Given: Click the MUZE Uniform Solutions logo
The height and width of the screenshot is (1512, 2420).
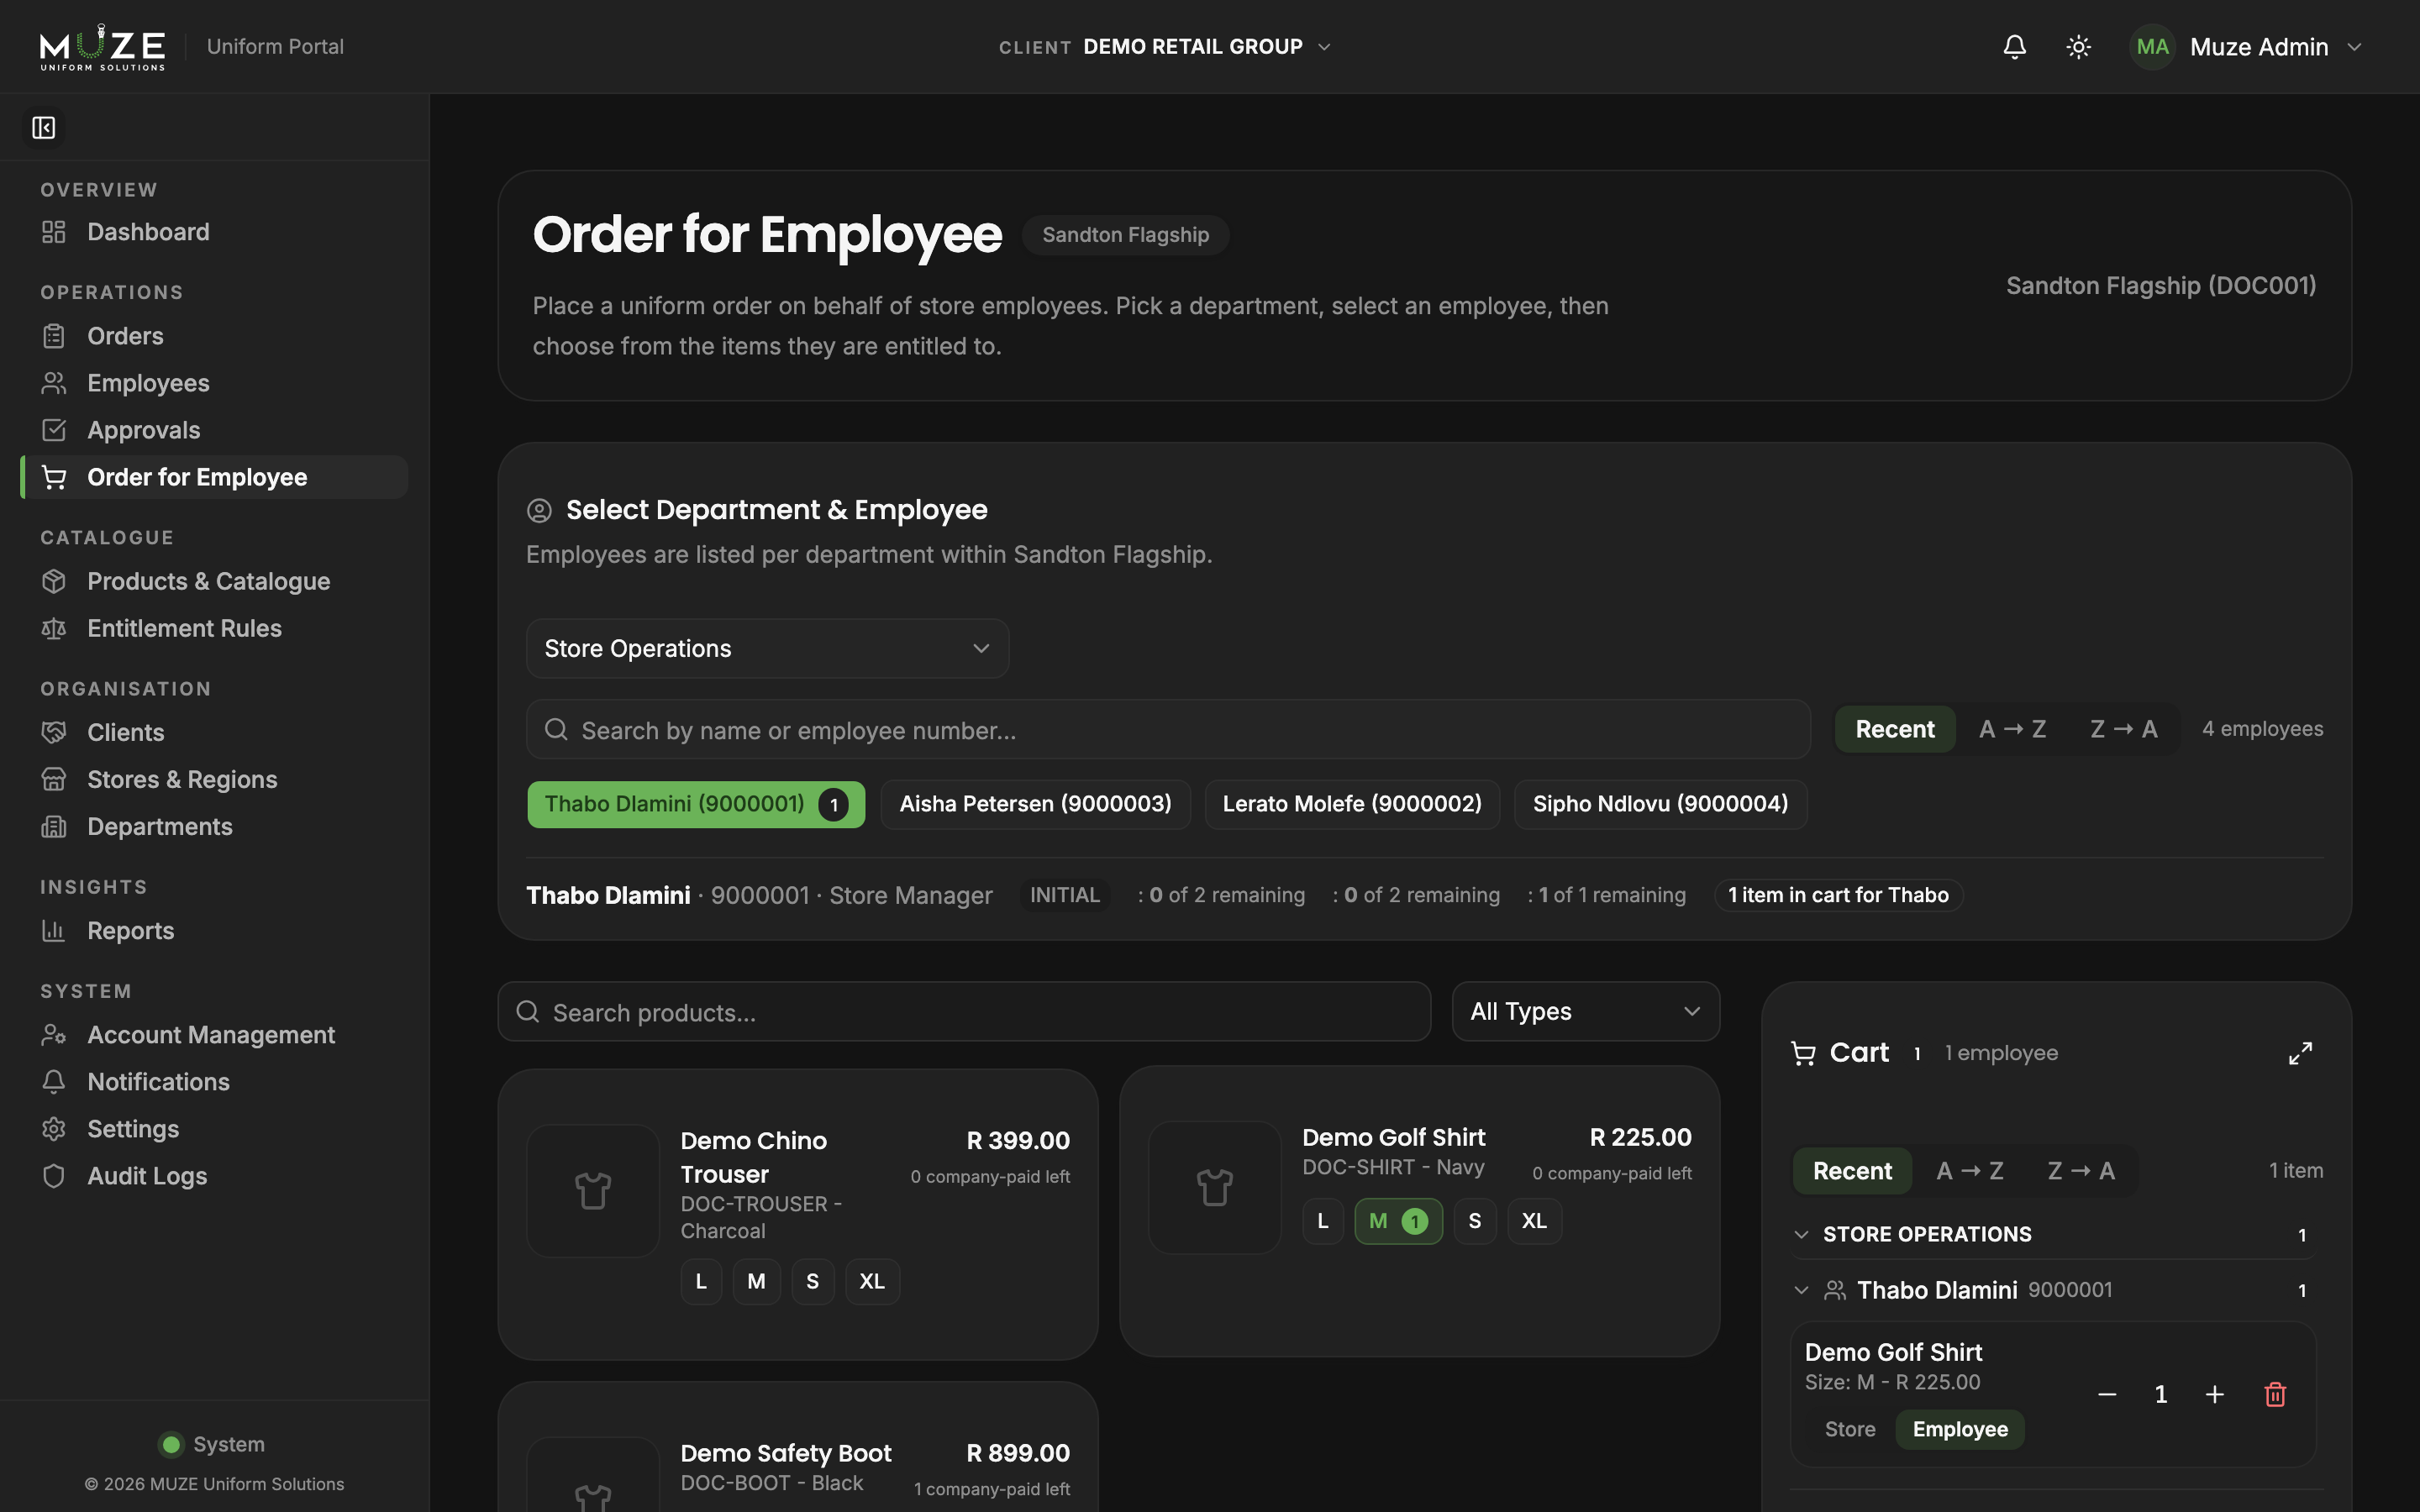Looking at the screenshot, I should coord(102,47).
